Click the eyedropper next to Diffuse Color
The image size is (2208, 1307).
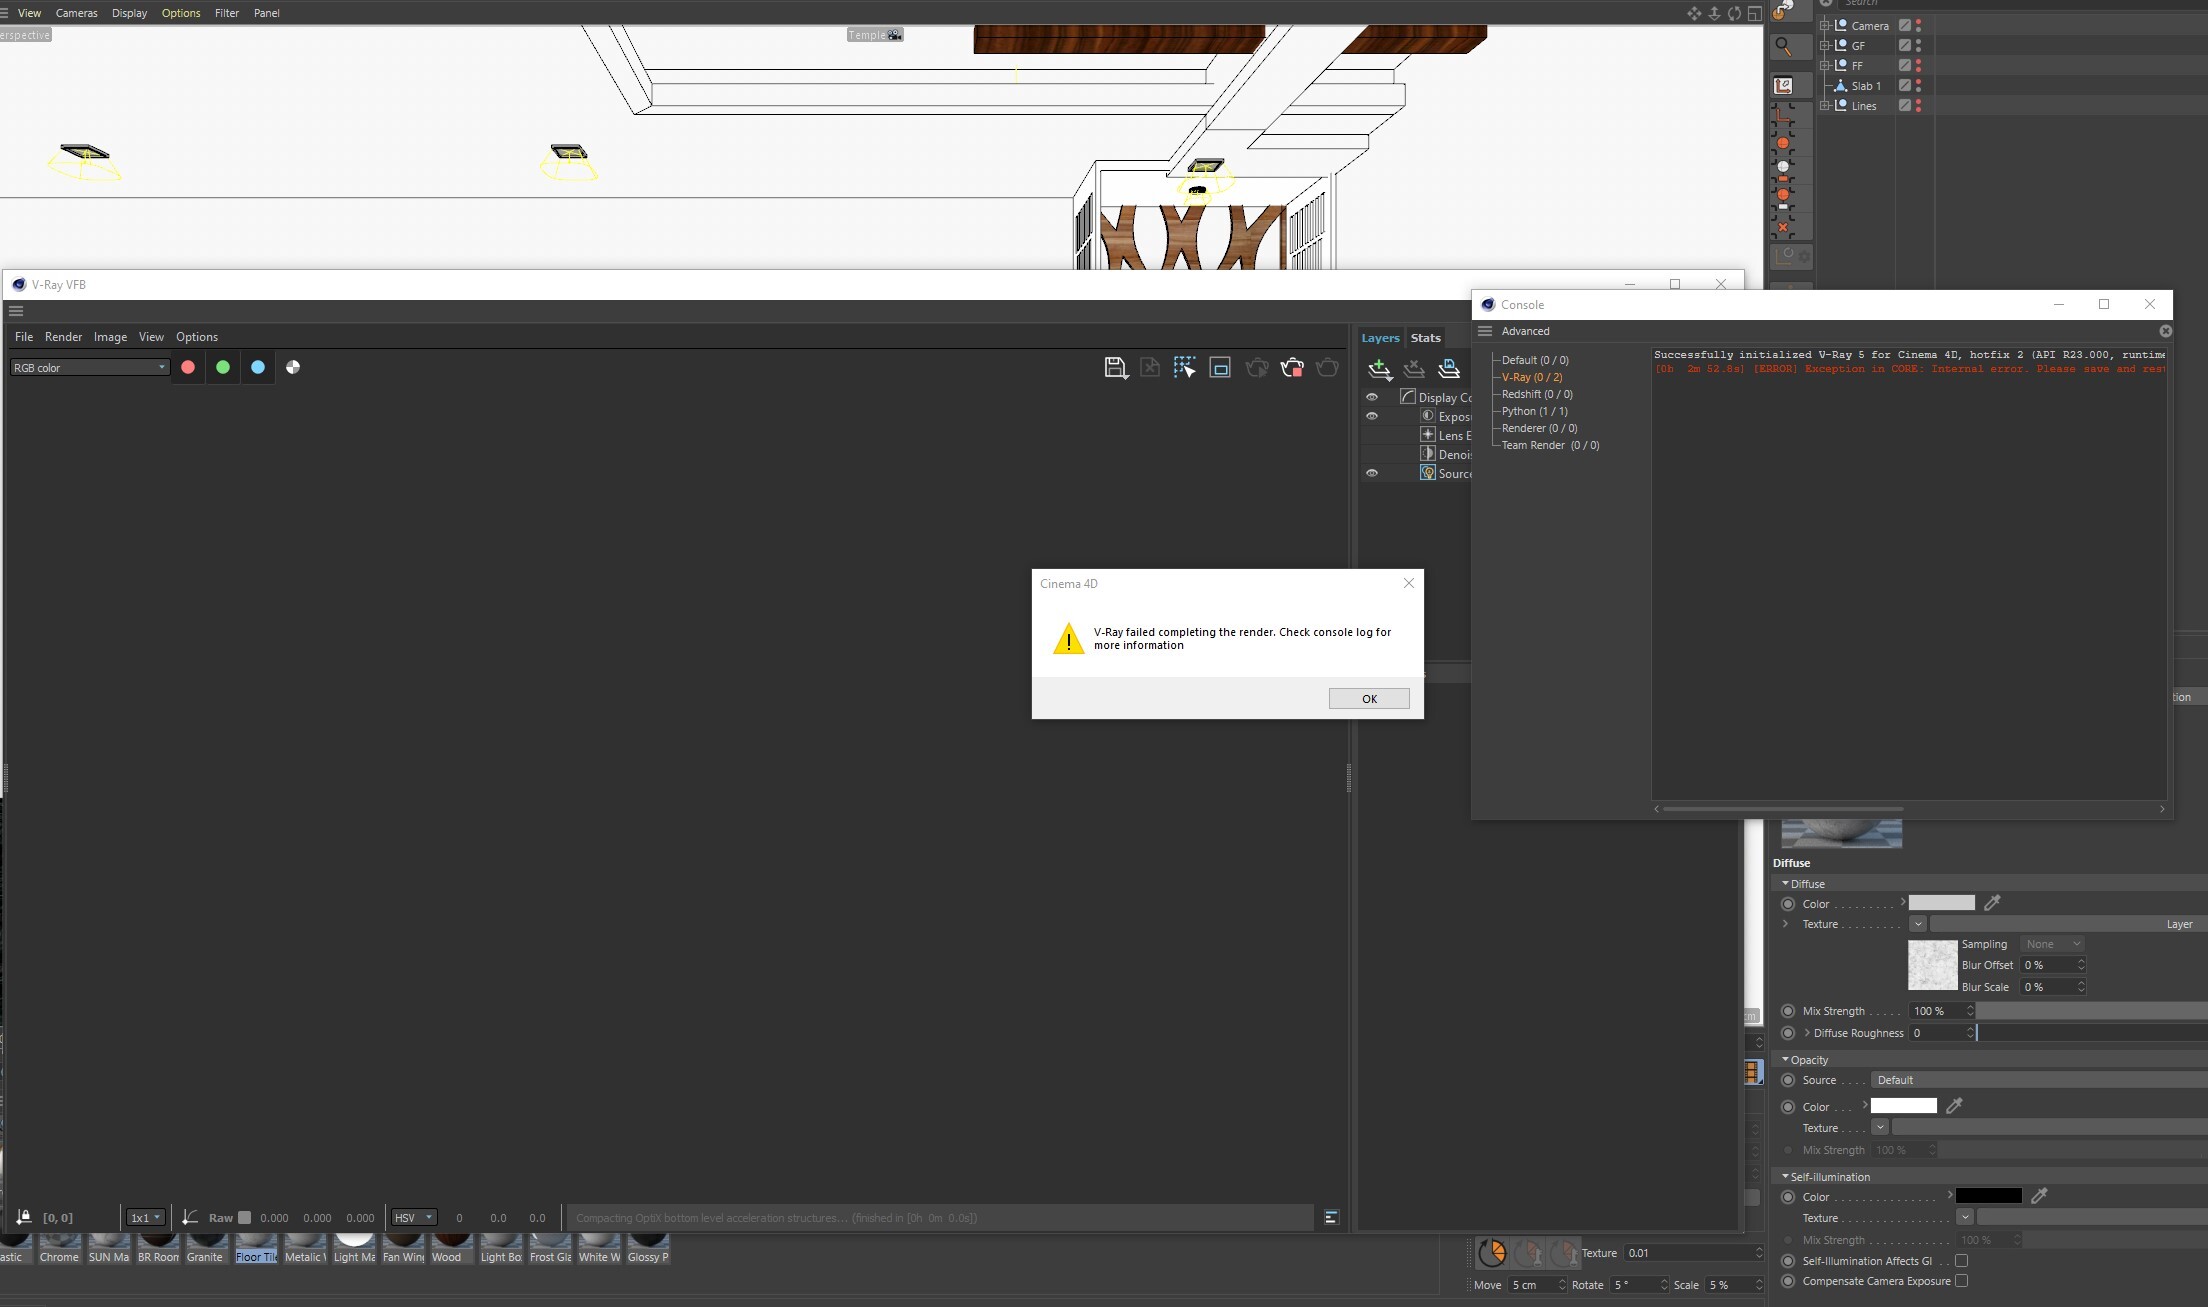[x=1992, y=903]
